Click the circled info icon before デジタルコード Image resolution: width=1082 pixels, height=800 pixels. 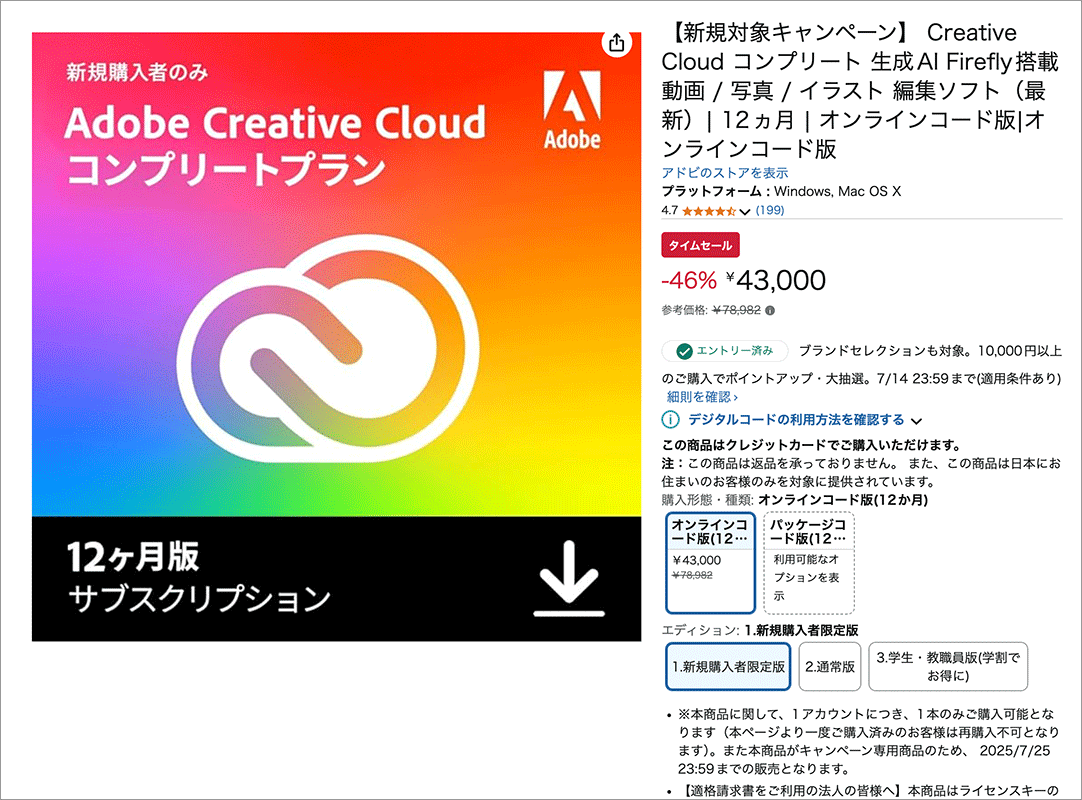pos(670,420)
